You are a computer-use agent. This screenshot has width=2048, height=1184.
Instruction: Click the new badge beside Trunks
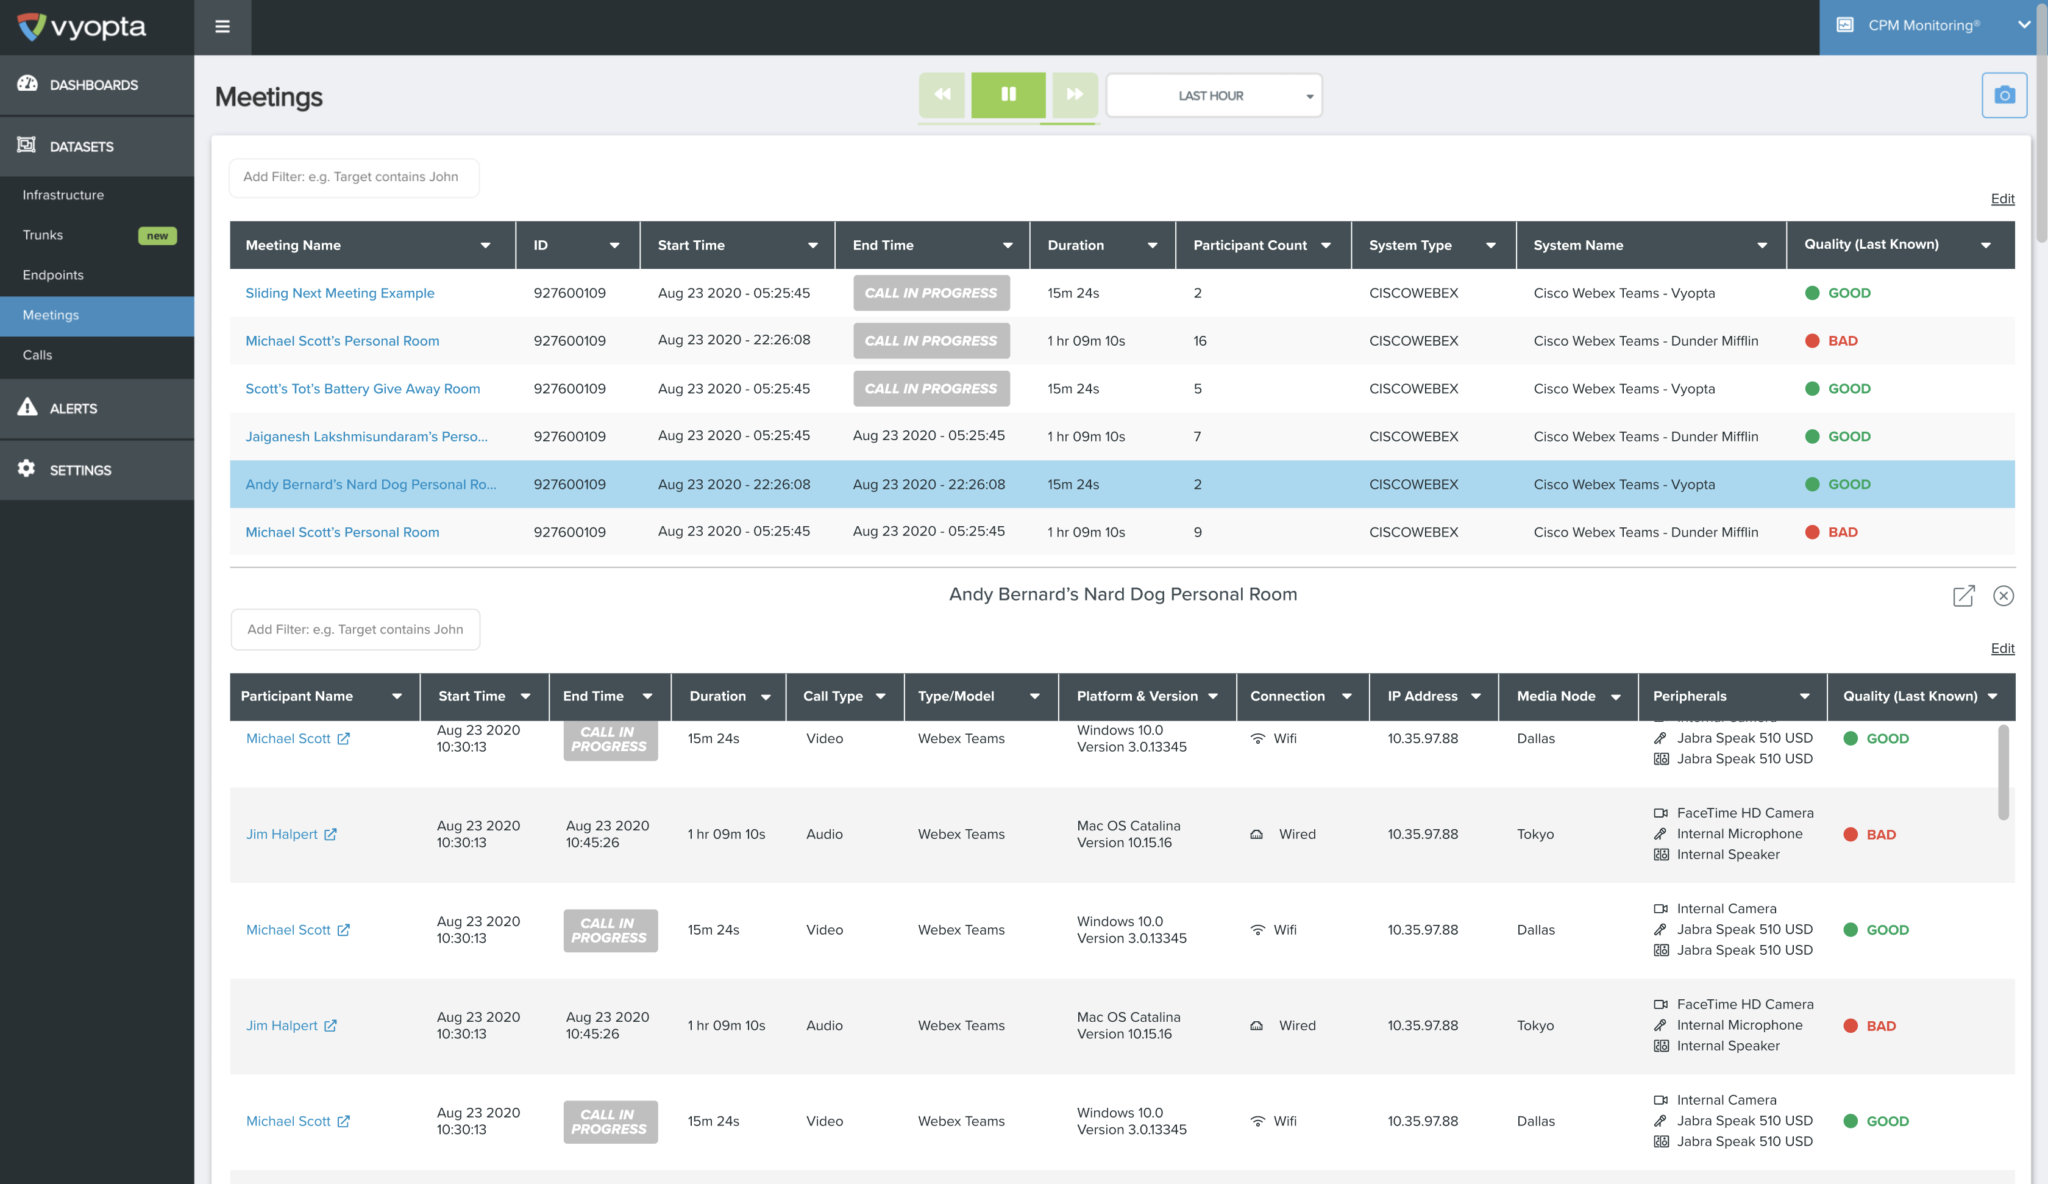[157, 236]
